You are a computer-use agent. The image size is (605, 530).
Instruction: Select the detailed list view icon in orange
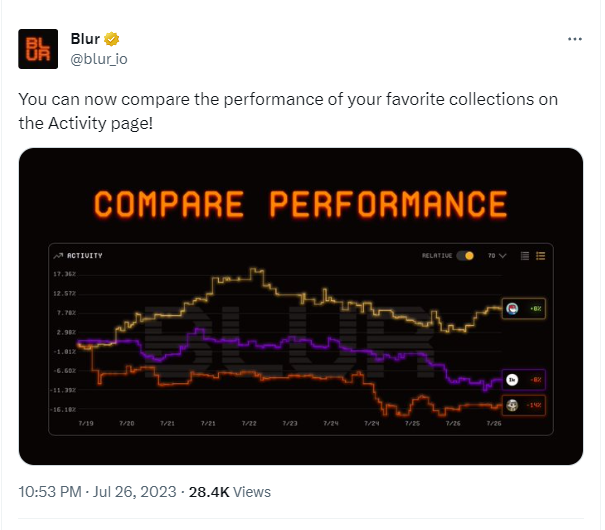(540, 256)
